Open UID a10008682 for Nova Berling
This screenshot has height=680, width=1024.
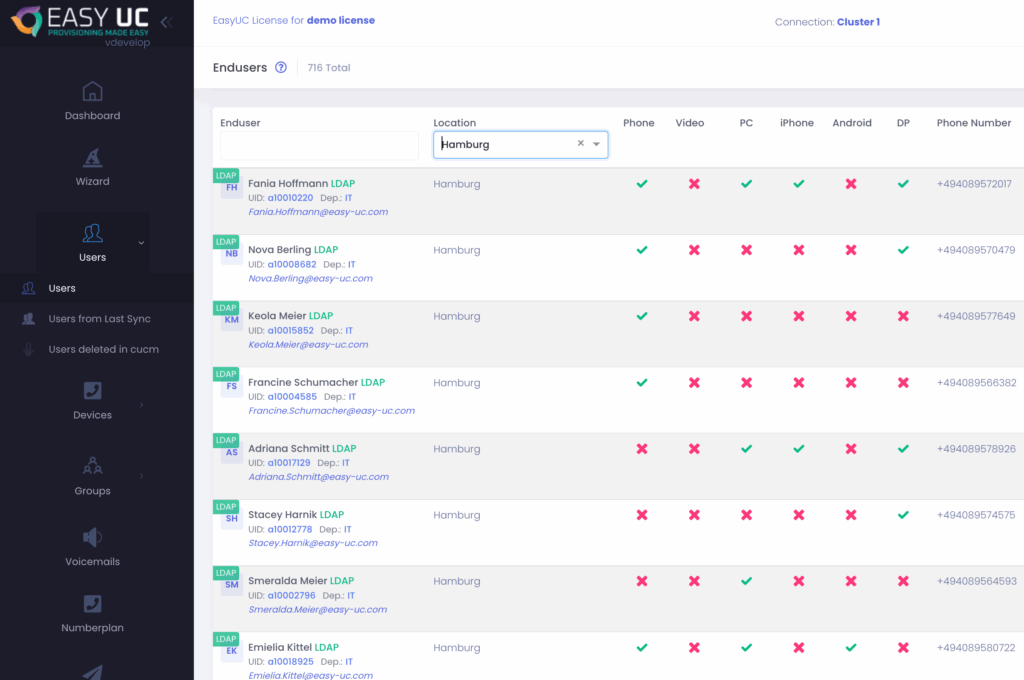click(x=290, y=265)
